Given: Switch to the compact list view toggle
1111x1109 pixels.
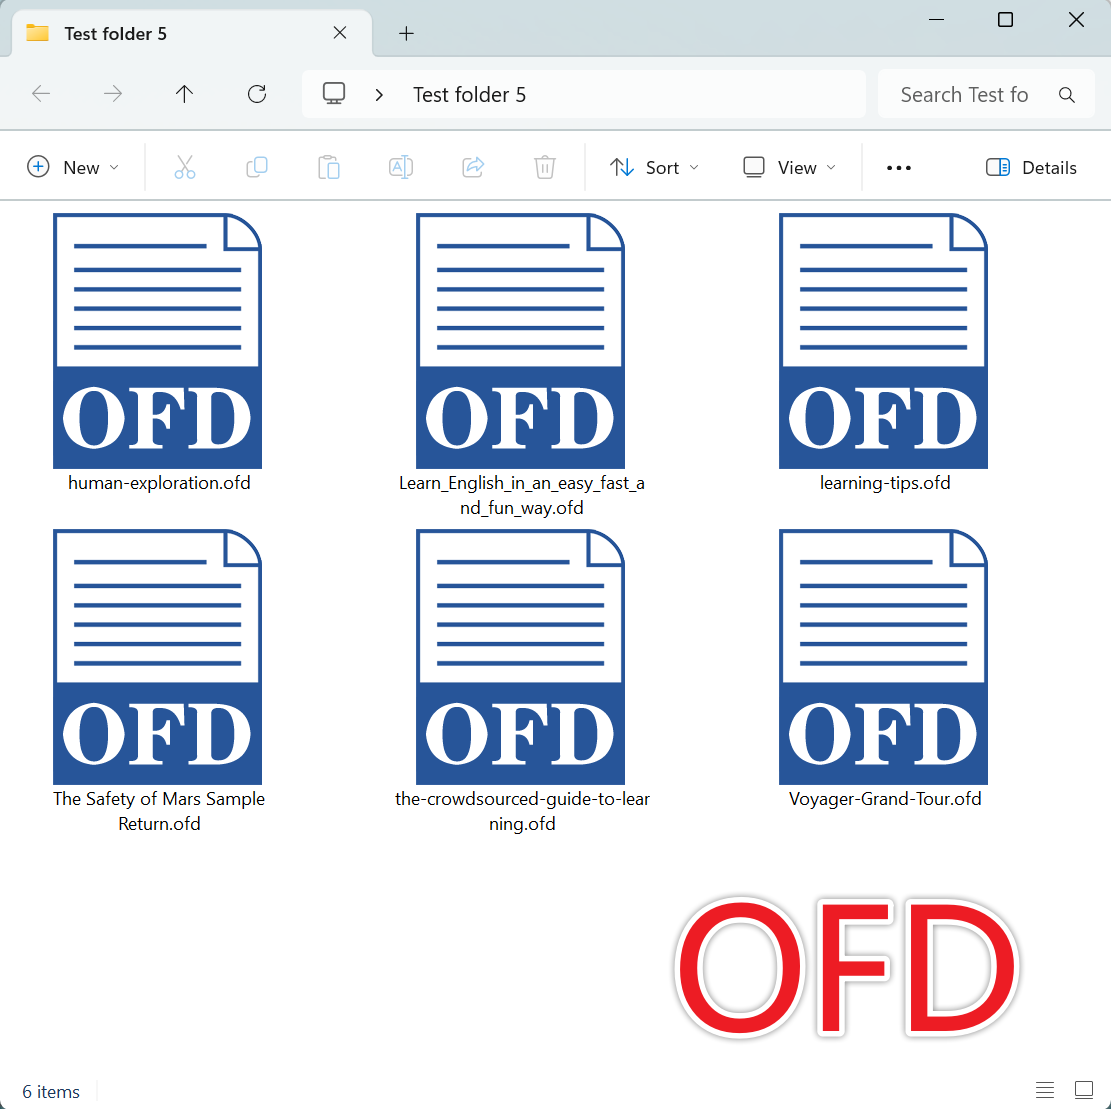Looking at the screenshot, I should 1045,1090.
